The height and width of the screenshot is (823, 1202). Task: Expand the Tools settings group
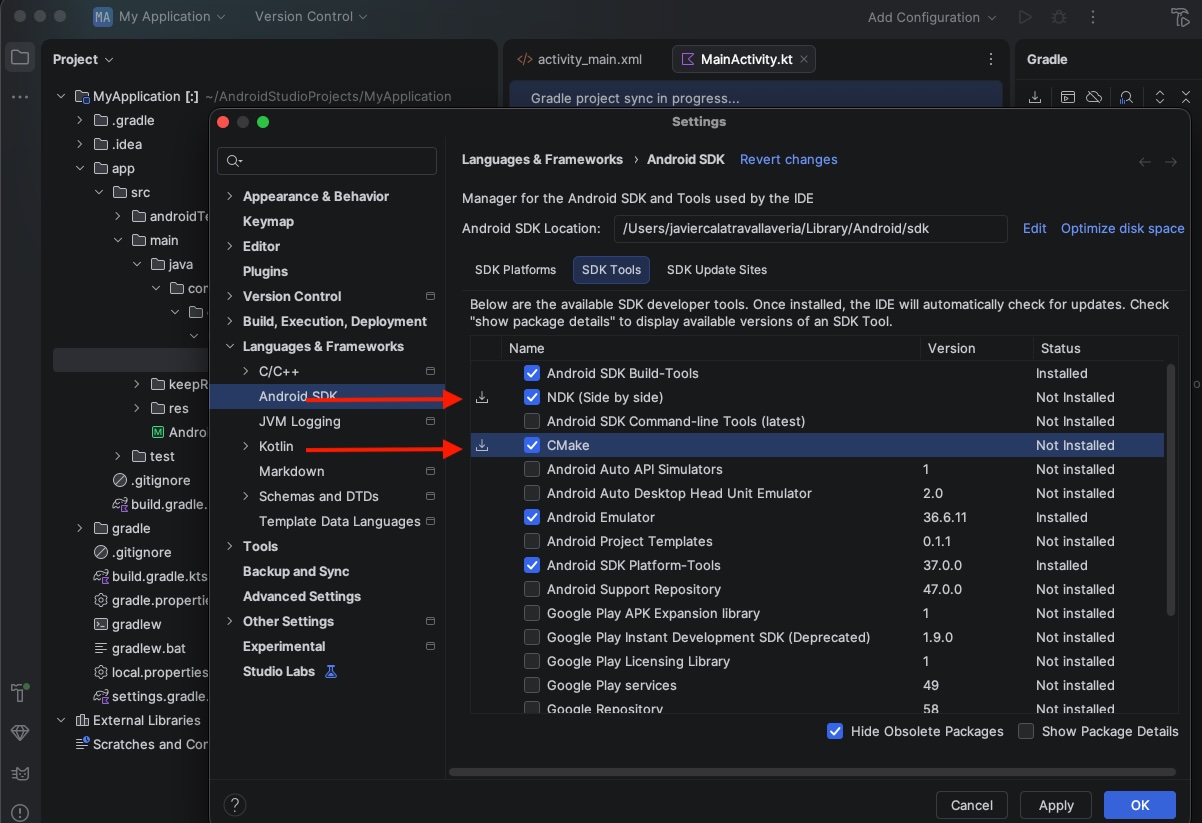click(x=230, y=546)
